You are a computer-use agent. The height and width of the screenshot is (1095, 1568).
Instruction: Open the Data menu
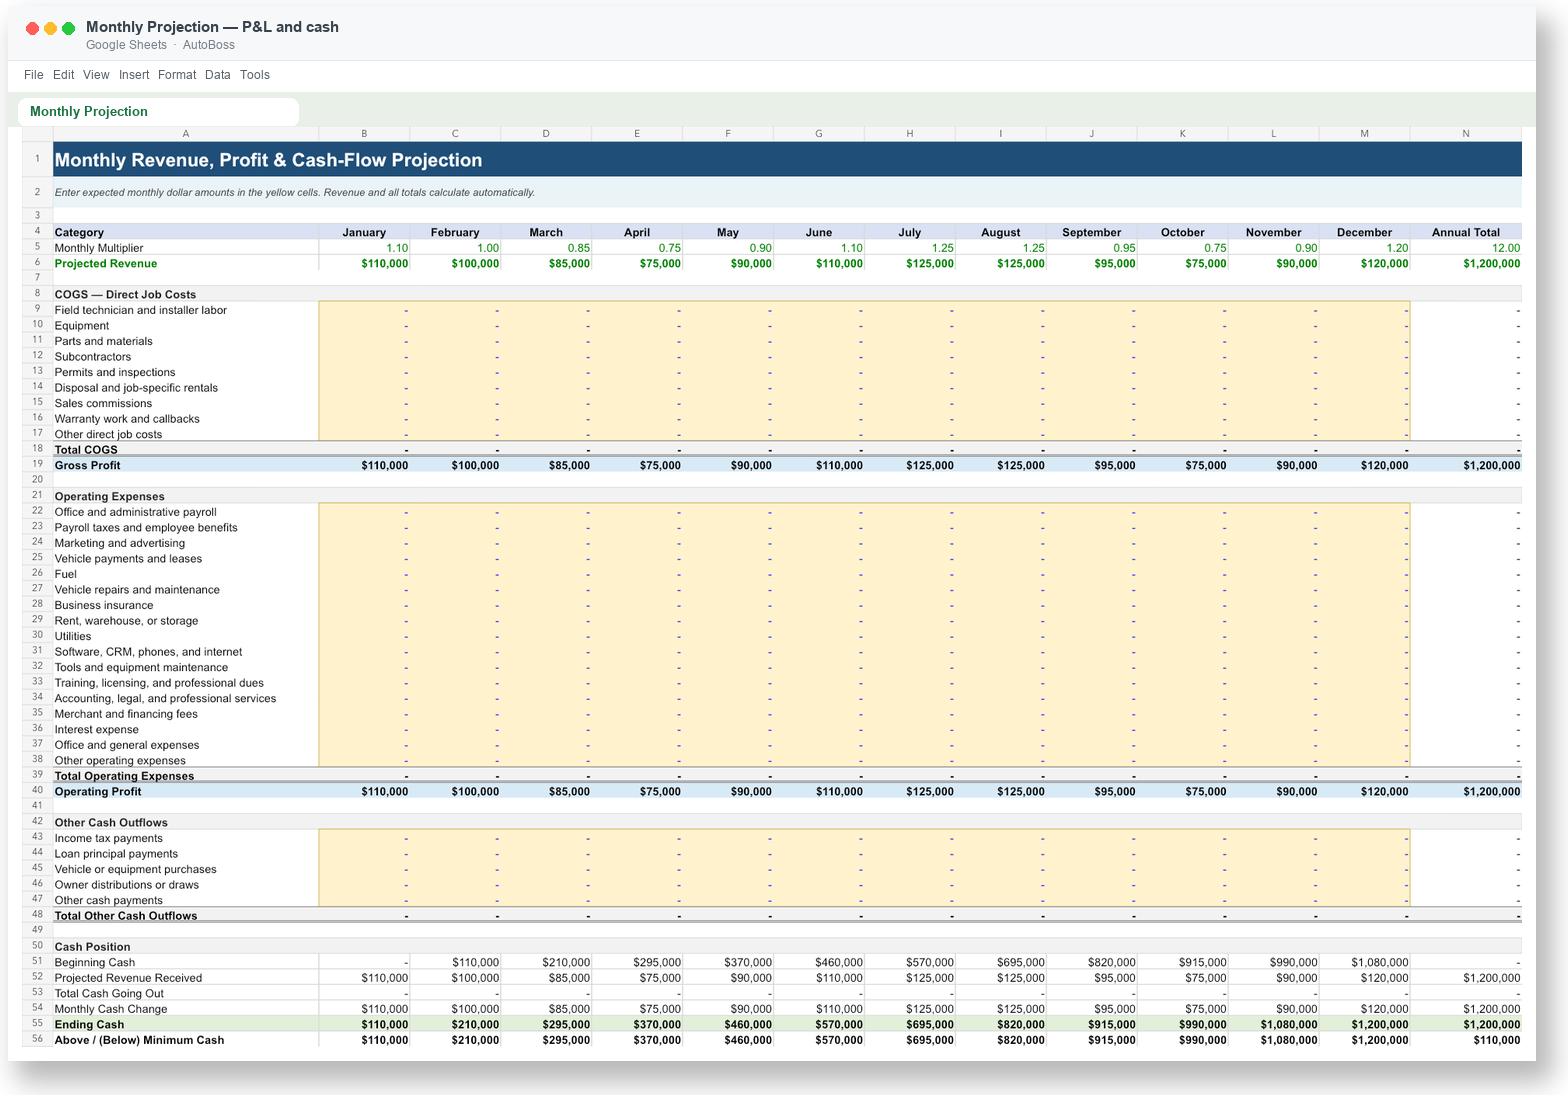[218, 75]
